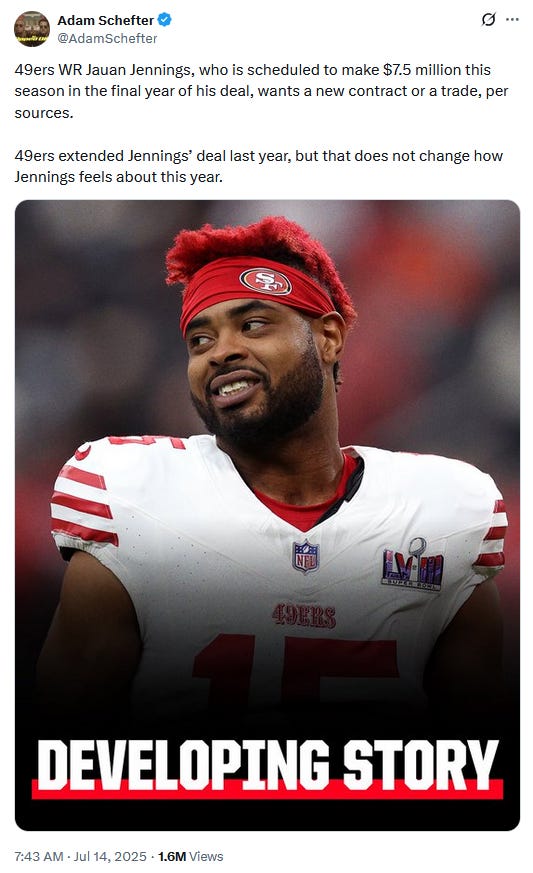This screenshot has height=873, width=533.
Task: Click the red stripes on left sleeve
Action: pyautogui.click(x=84, y=506)
